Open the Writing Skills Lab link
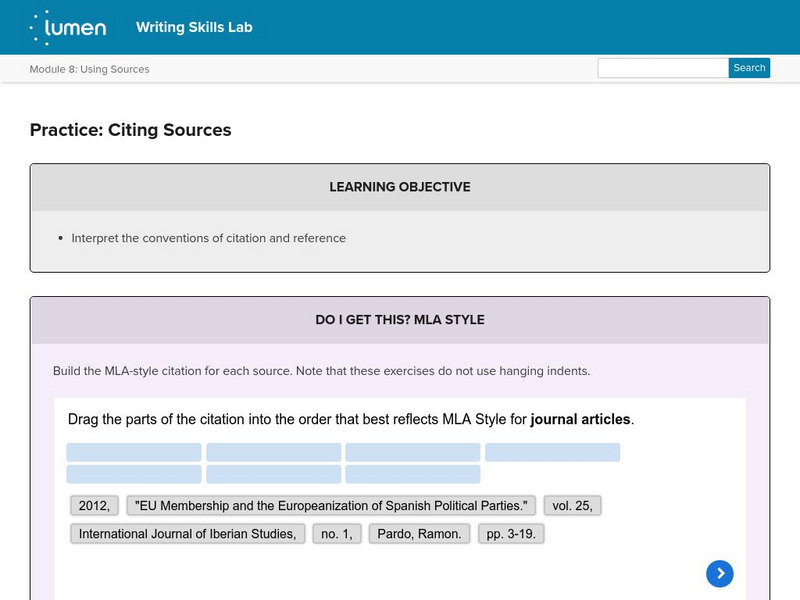The image size is (800, 600). coord(194,27)
